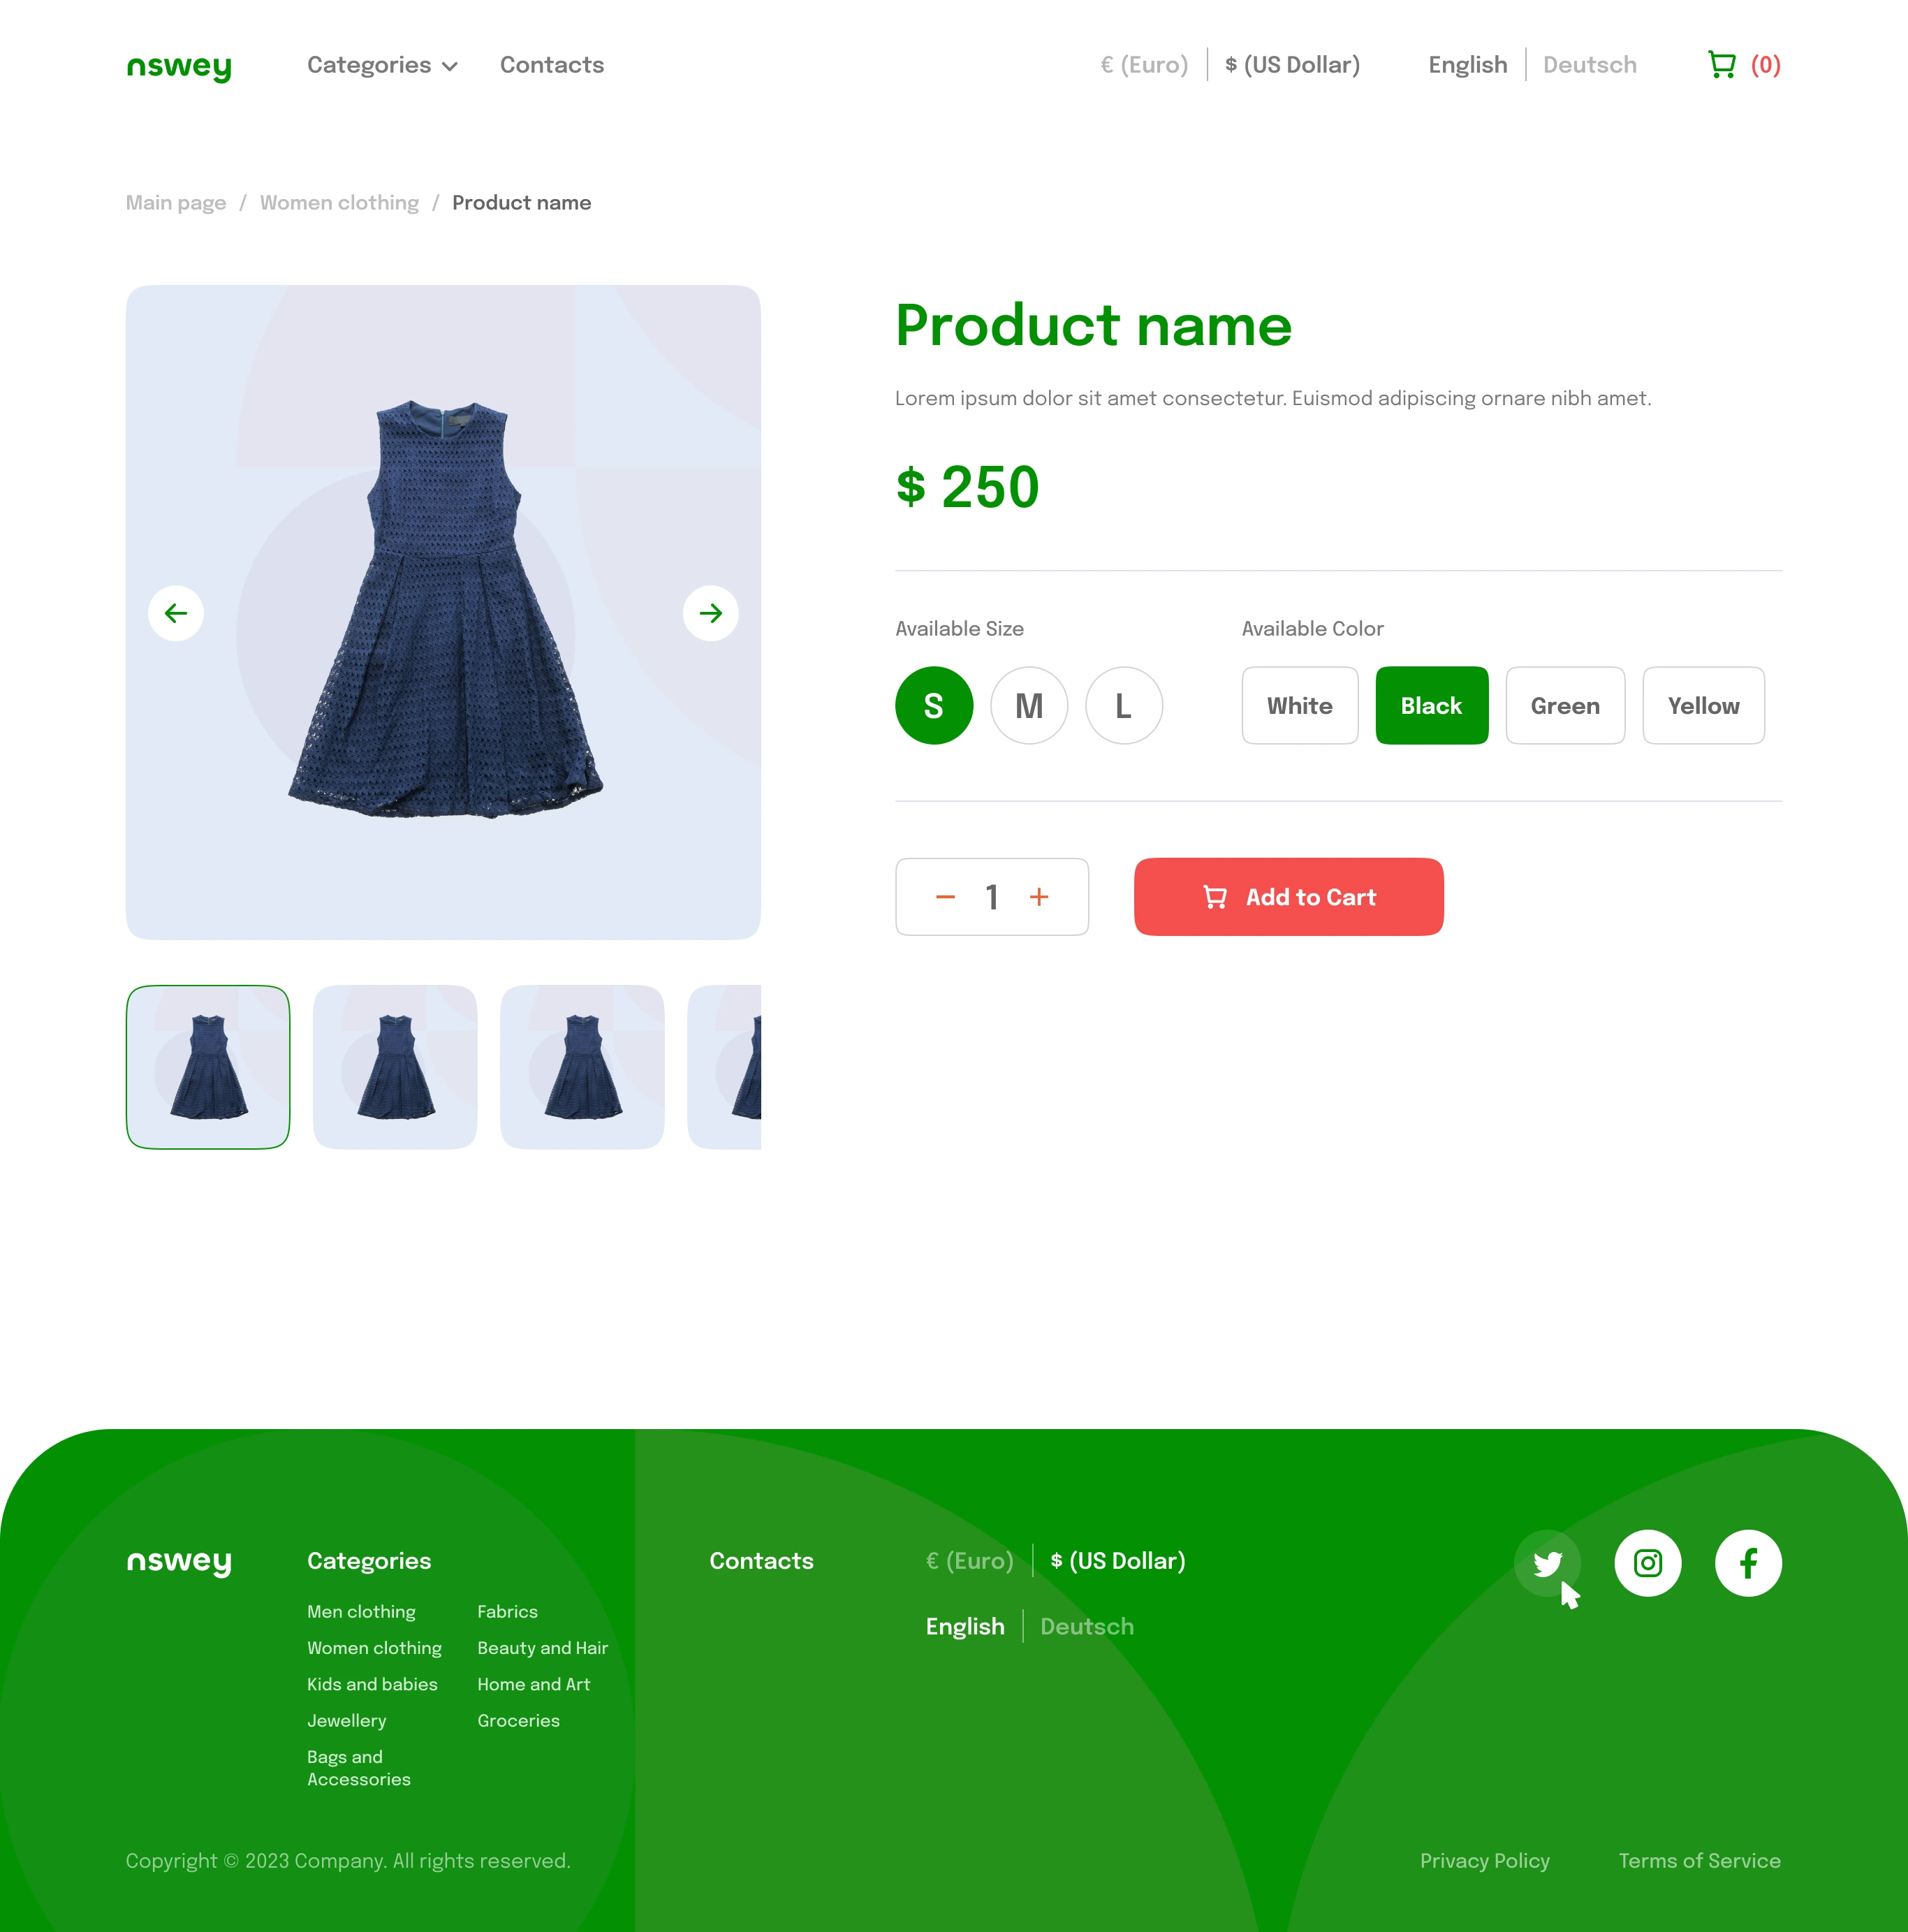Click the right arrow navigation icon
The width and height of the screenshot is (1908, 1932).
tap(711, 611)
